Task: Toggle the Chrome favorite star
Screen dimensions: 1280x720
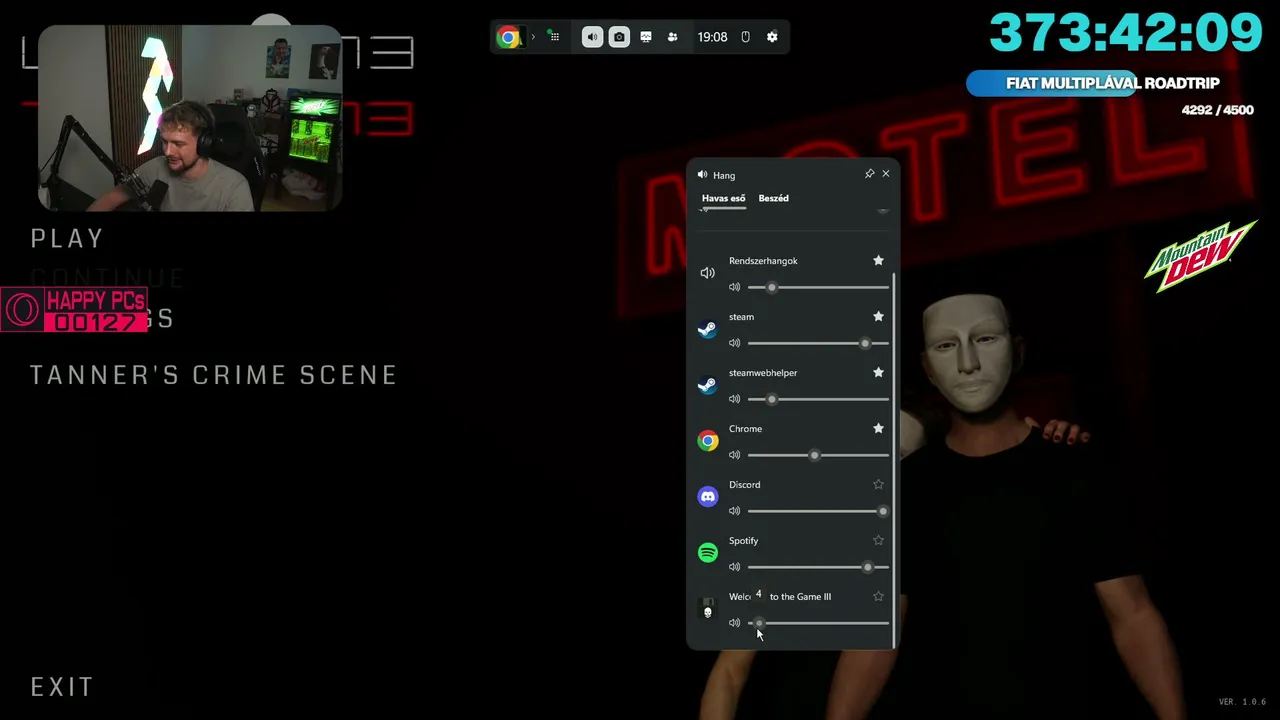Action: coord(878,429)
